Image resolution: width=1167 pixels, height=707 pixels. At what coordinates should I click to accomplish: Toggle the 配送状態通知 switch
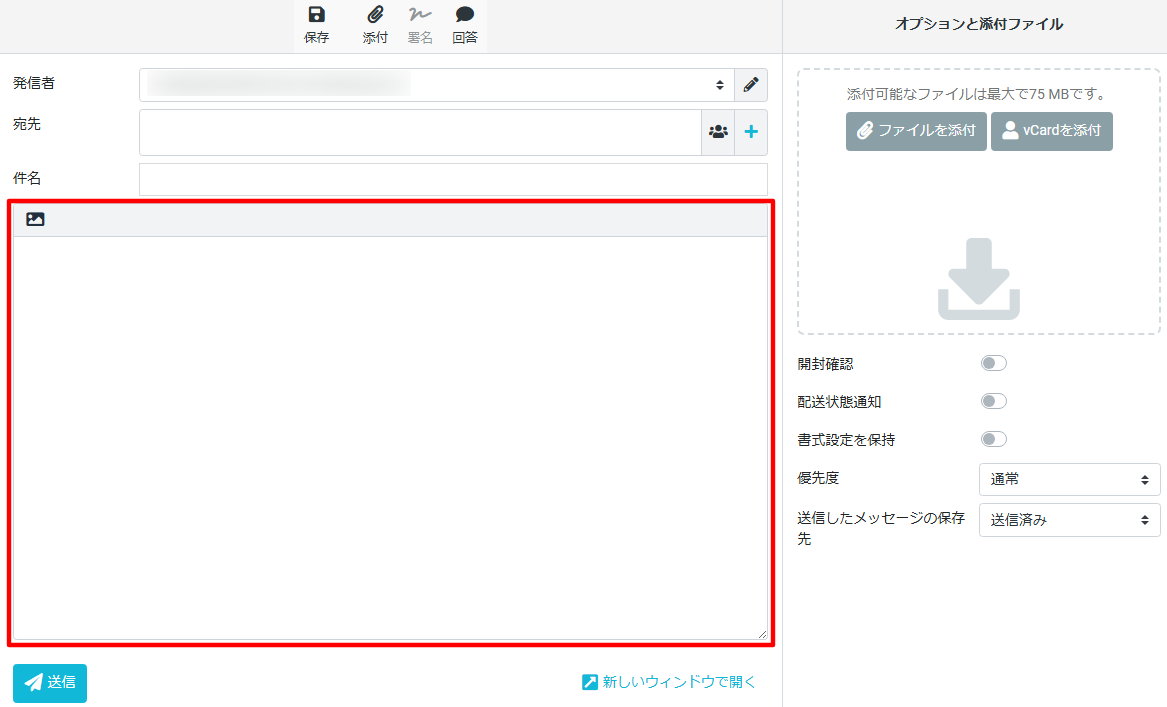click(994, 401)
